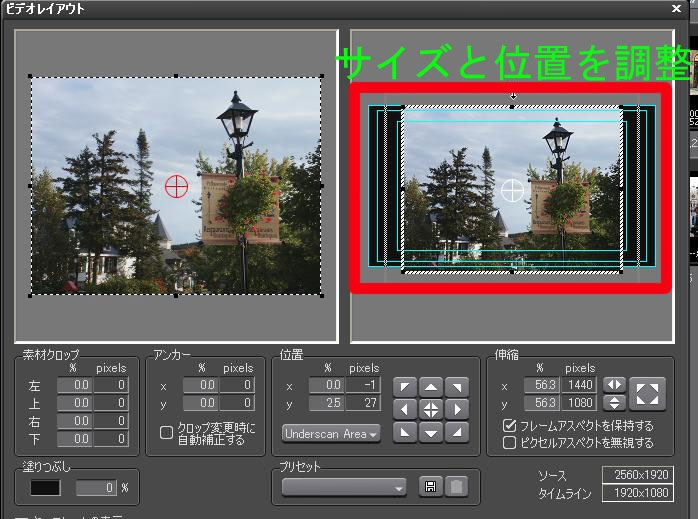Delete preset with trash icon
The image size is (698, 519).
pyautogui.click(x=456, y=487)
